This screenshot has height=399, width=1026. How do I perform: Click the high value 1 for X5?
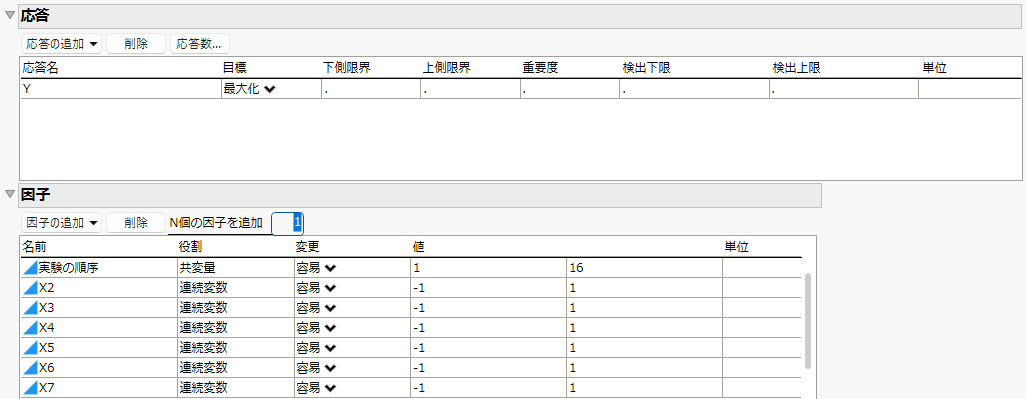tap(644, 348)
